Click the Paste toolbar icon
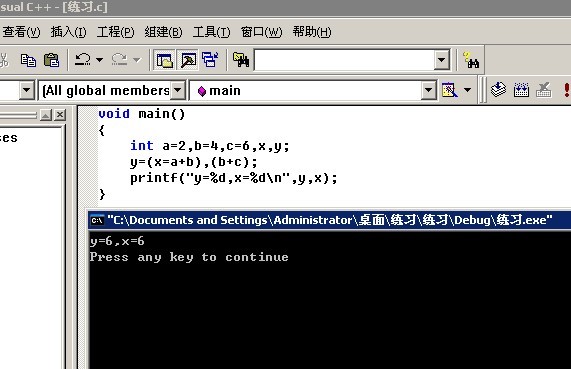 51,60
